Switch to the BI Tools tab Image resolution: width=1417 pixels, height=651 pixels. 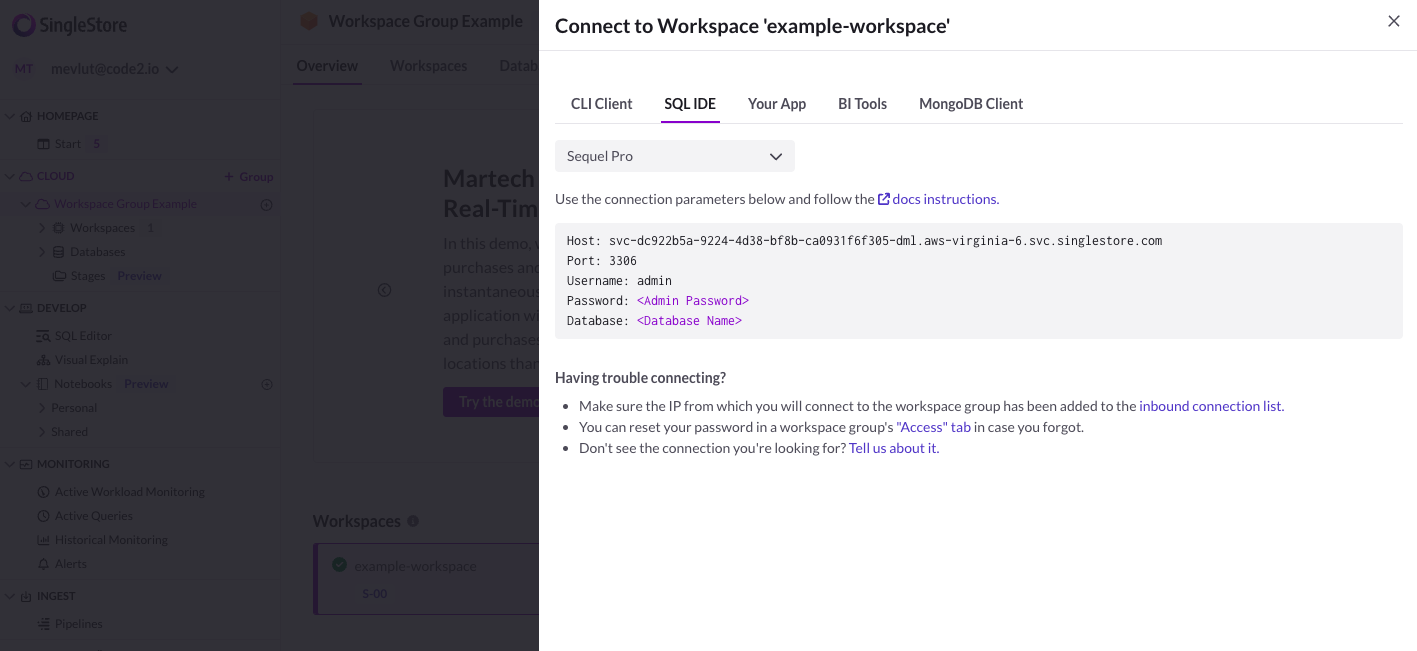[862, 104]
